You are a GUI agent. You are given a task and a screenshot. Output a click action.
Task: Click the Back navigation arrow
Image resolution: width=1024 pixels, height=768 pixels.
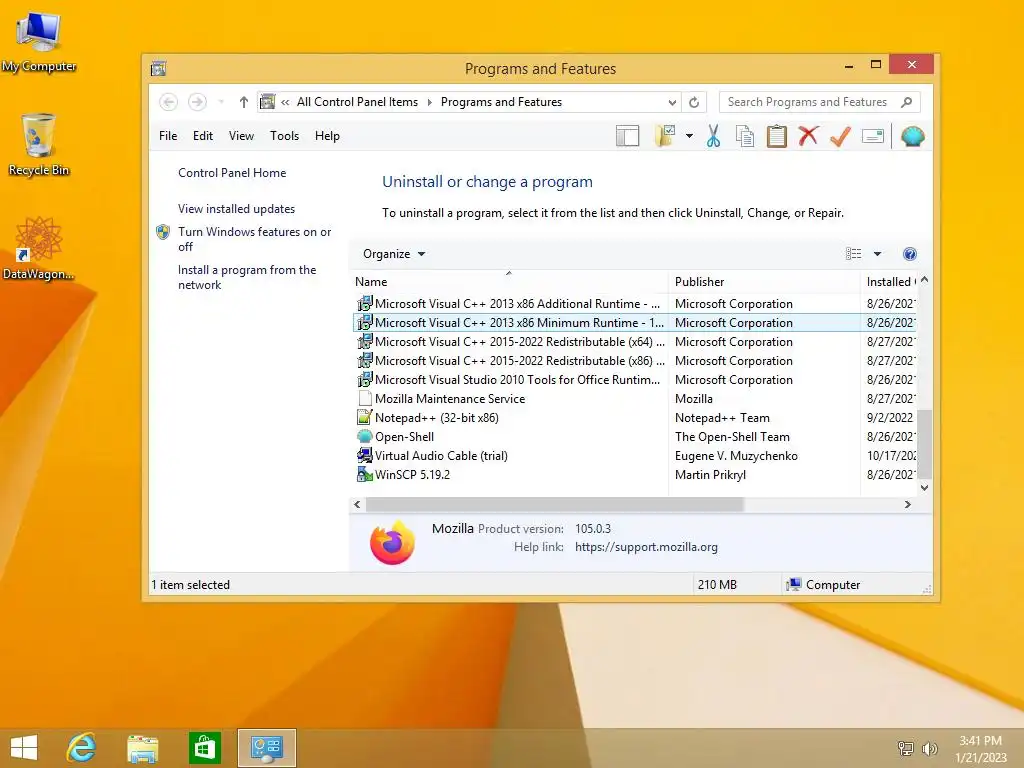168,102
